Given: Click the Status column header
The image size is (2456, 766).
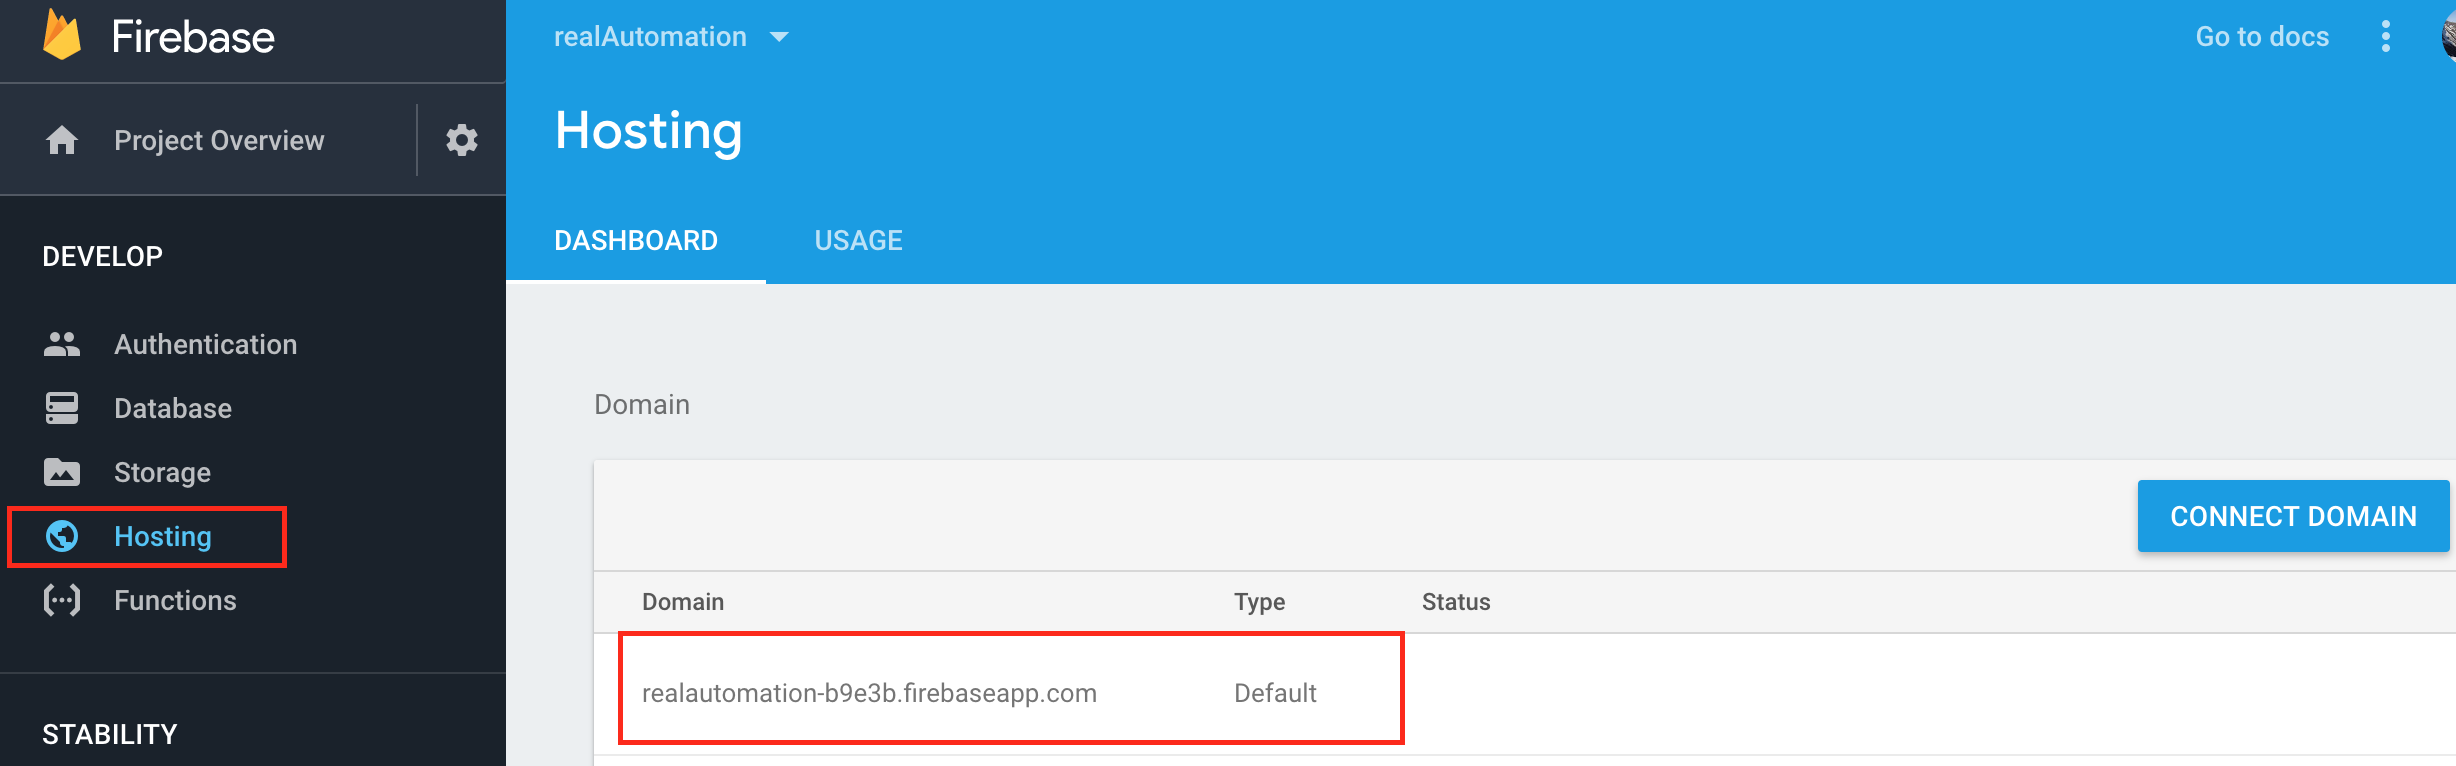Looking at the screenshot, I should [x=1456, y=602].
